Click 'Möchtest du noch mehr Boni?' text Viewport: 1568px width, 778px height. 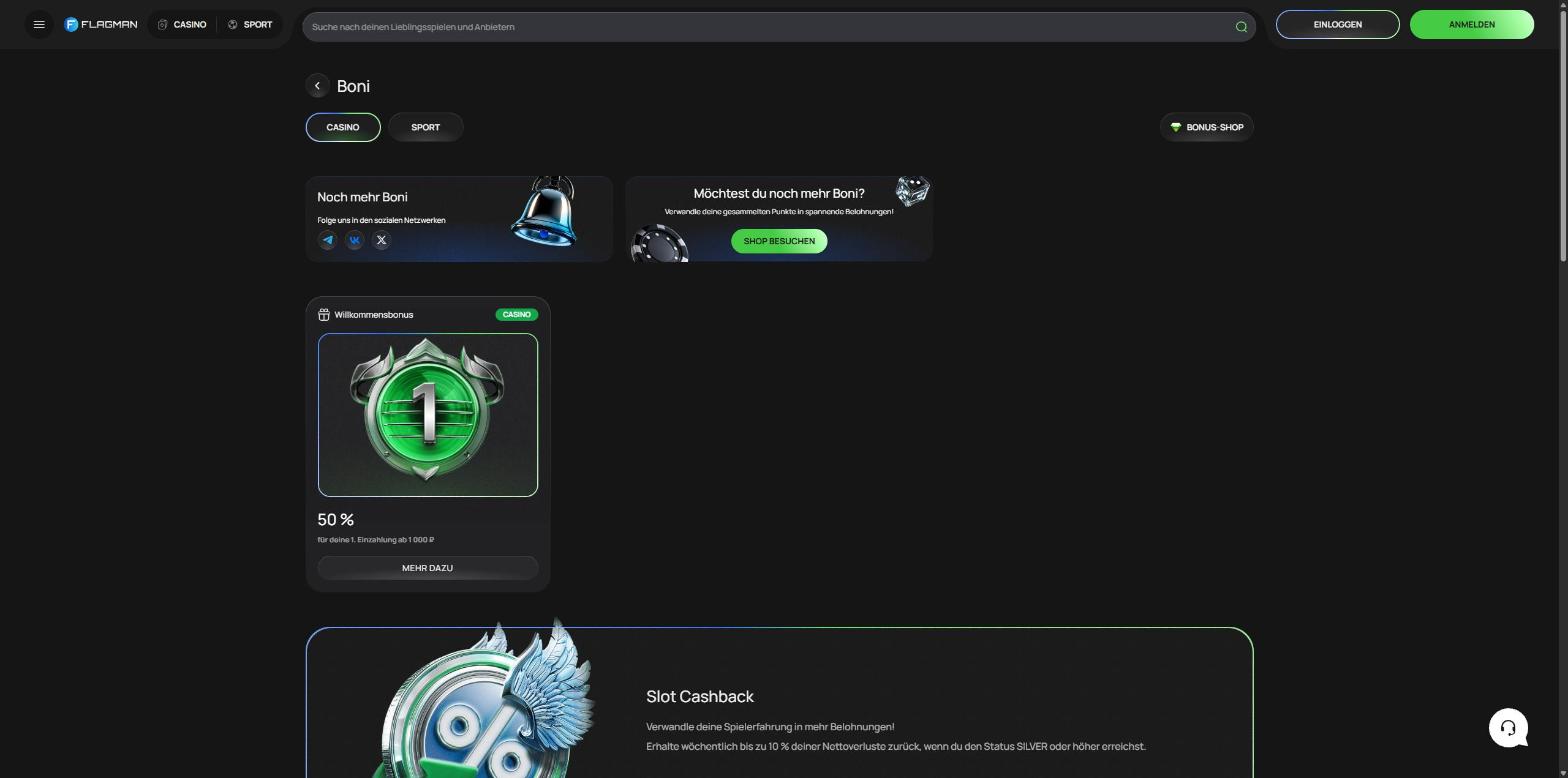point(779,194)
